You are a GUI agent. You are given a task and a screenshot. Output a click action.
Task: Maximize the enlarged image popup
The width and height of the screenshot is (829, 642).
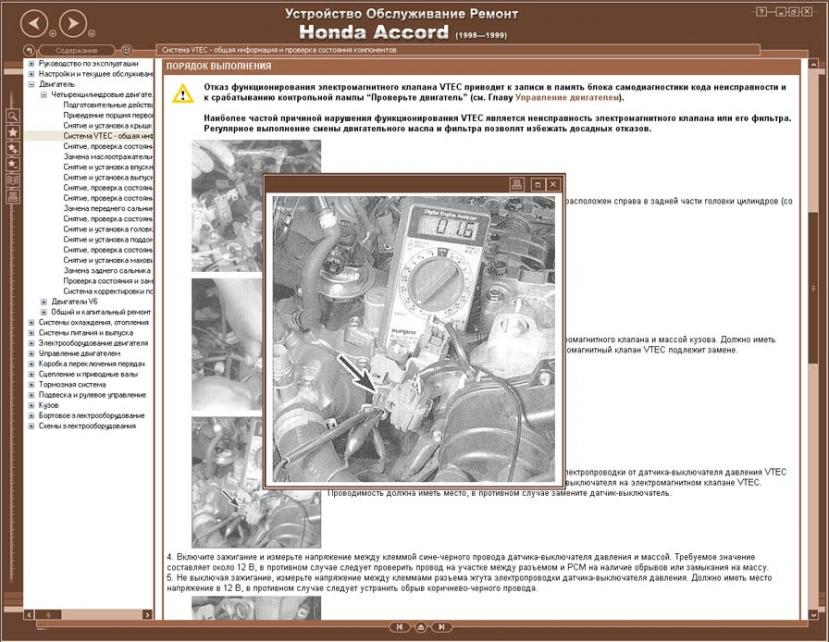[537, 184]
